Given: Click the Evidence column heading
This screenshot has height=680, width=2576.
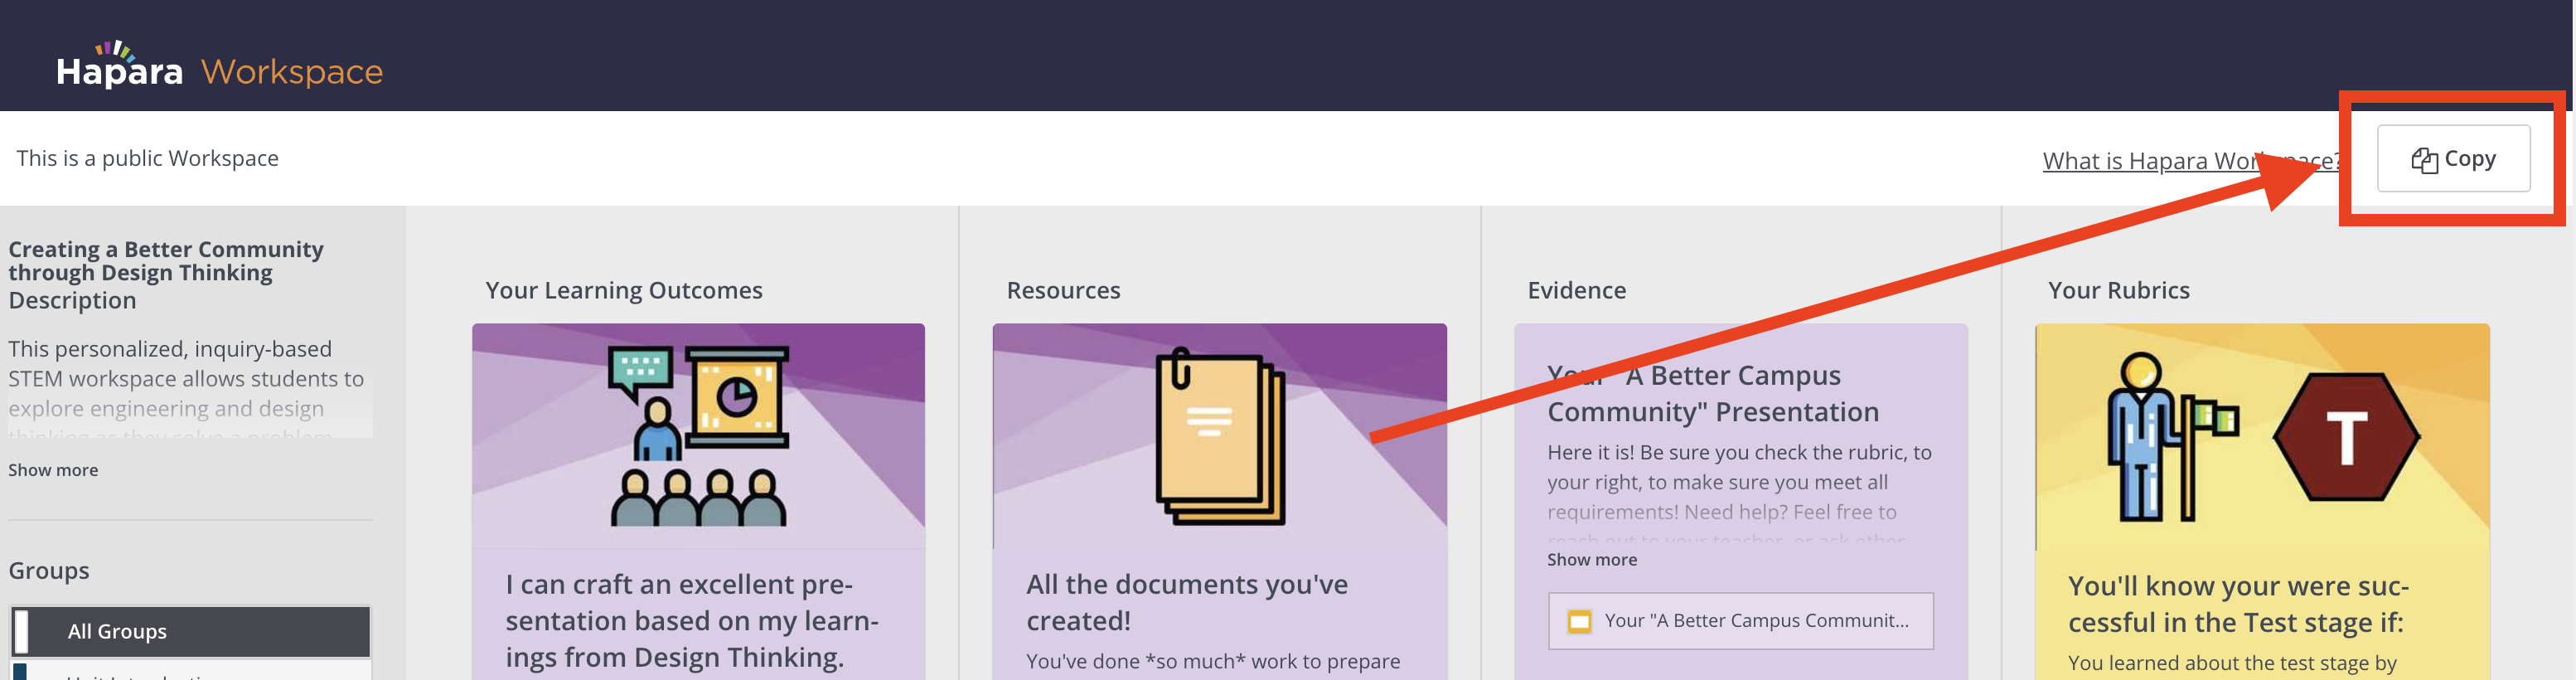Looking at the screenshot, I should click(x=1576, y=290).
